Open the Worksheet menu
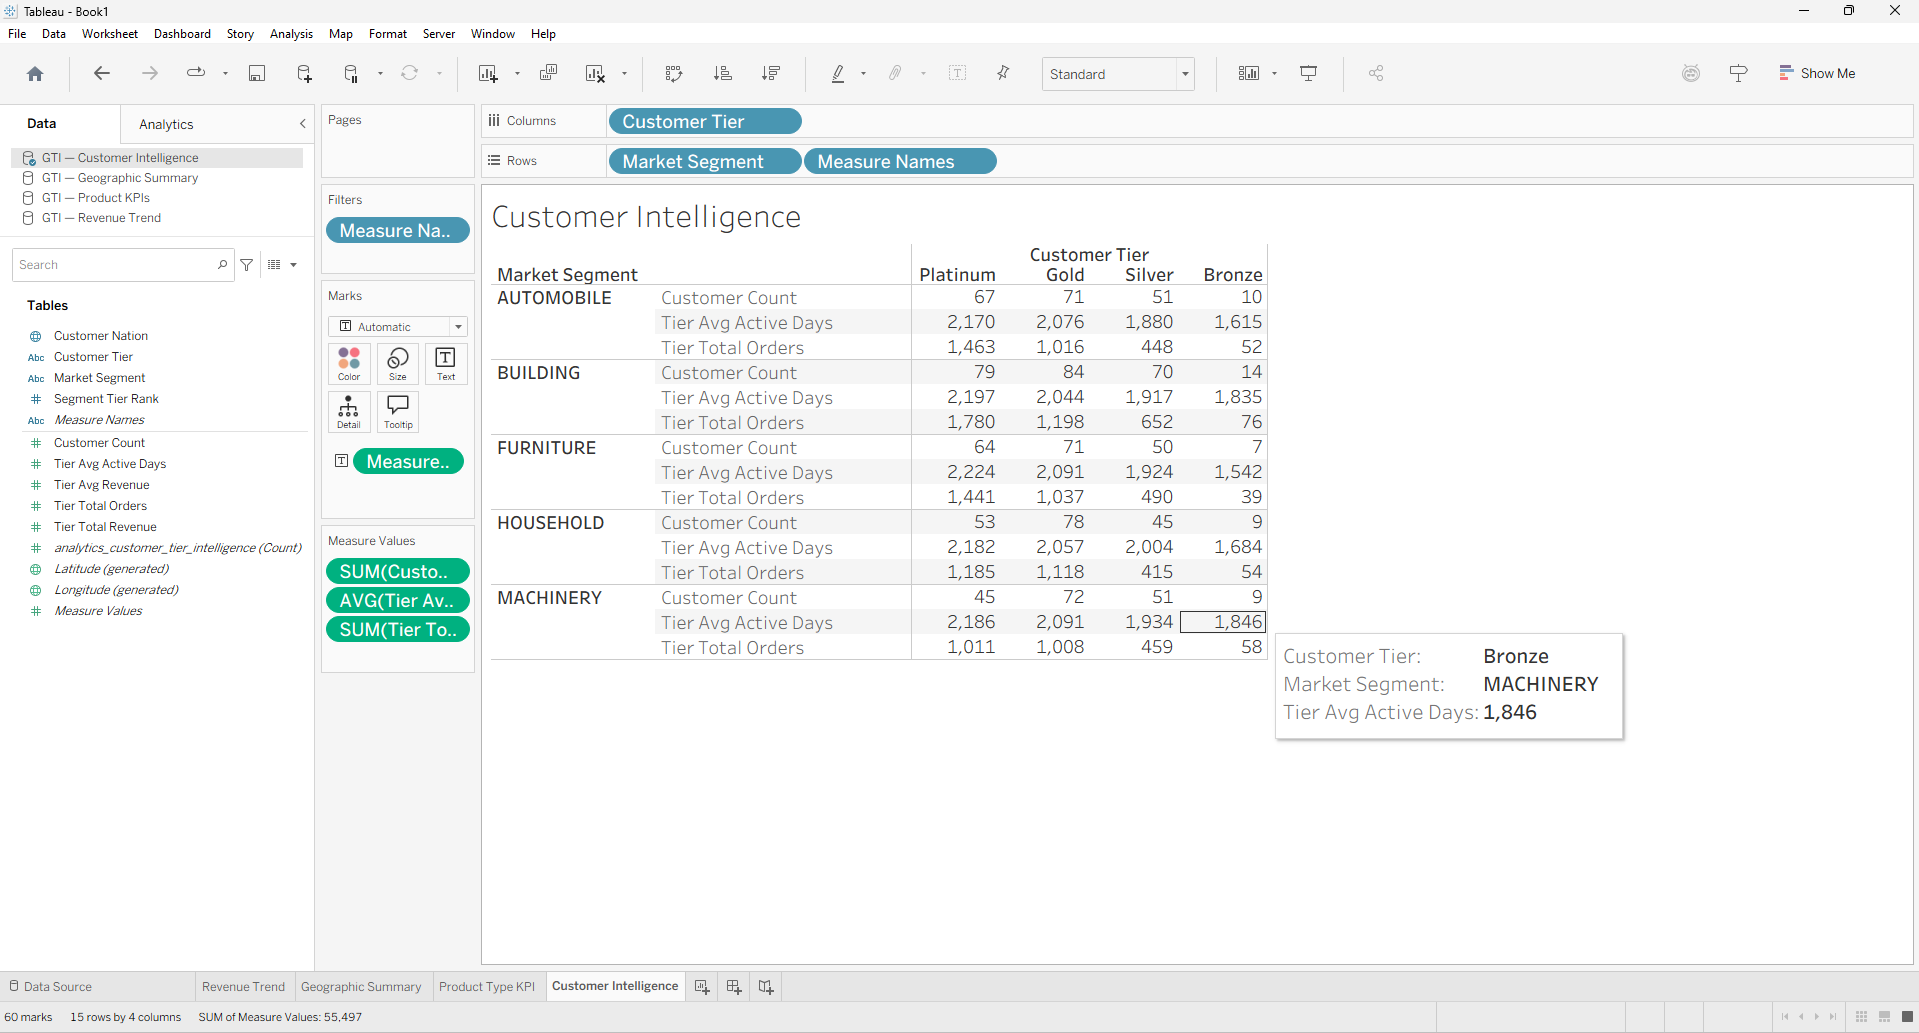Screen dimensions: 1919x1033 pyautogui.click(x=110, y=34)
